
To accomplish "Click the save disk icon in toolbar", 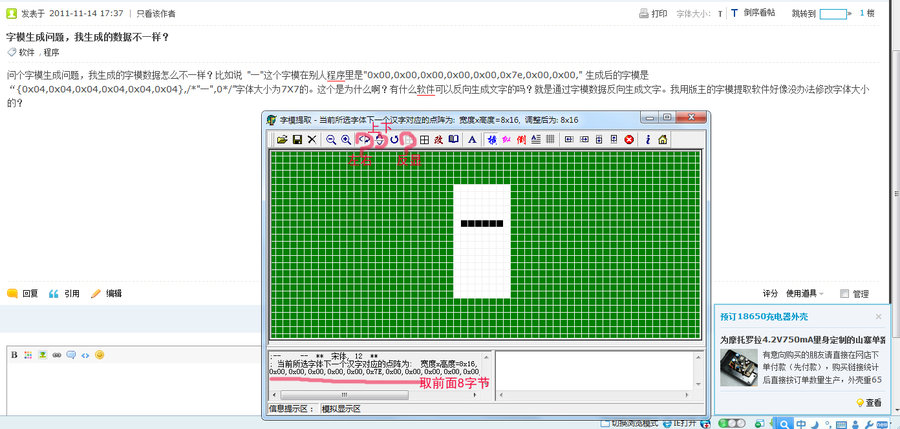I will click(297, 140).
